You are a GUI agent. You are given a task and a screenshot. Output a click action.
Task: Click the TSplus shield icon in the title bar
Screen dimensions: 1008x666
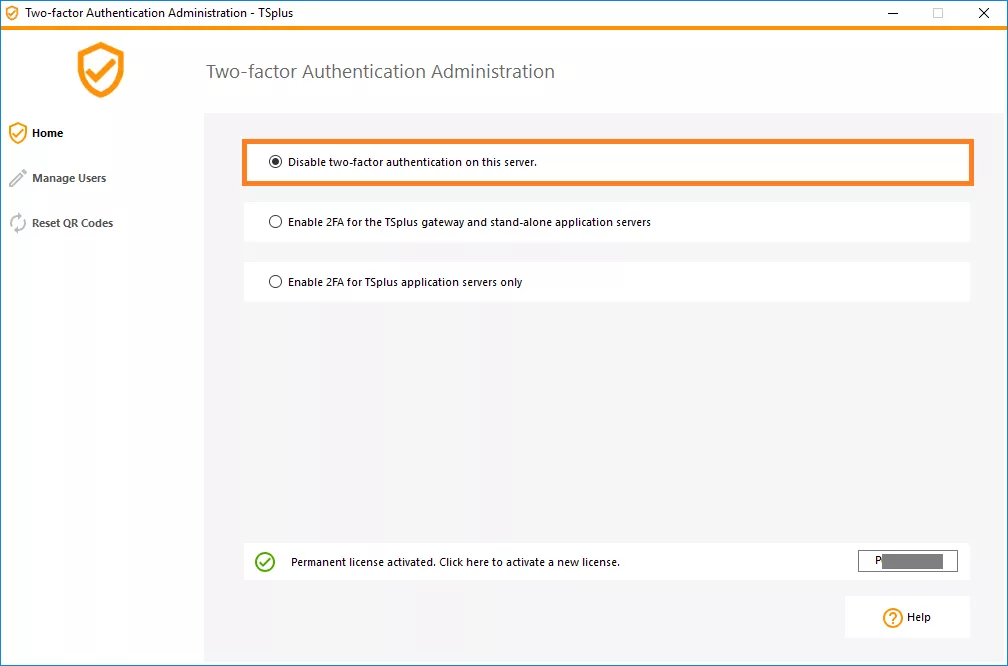pyautogui.click(x=12, y=13)
